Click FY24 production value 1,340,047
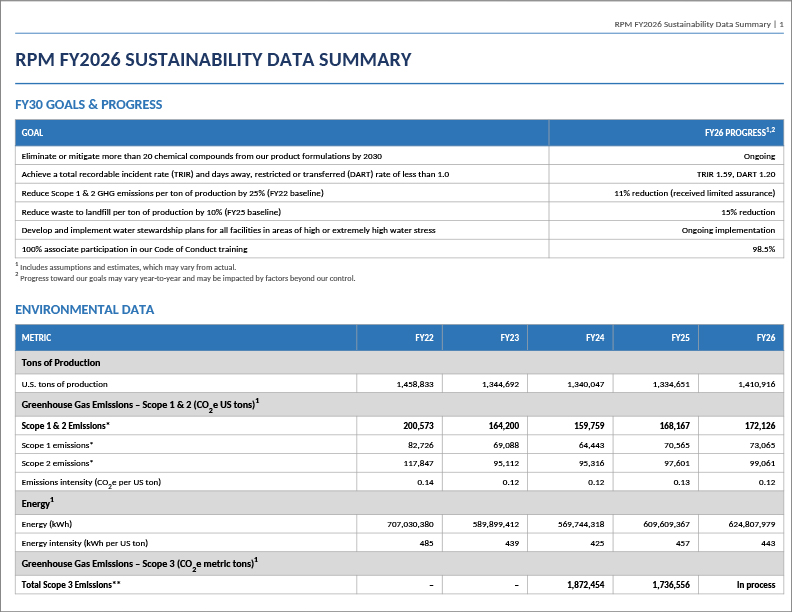Screen dimensions: 792x612 [585, 384]
